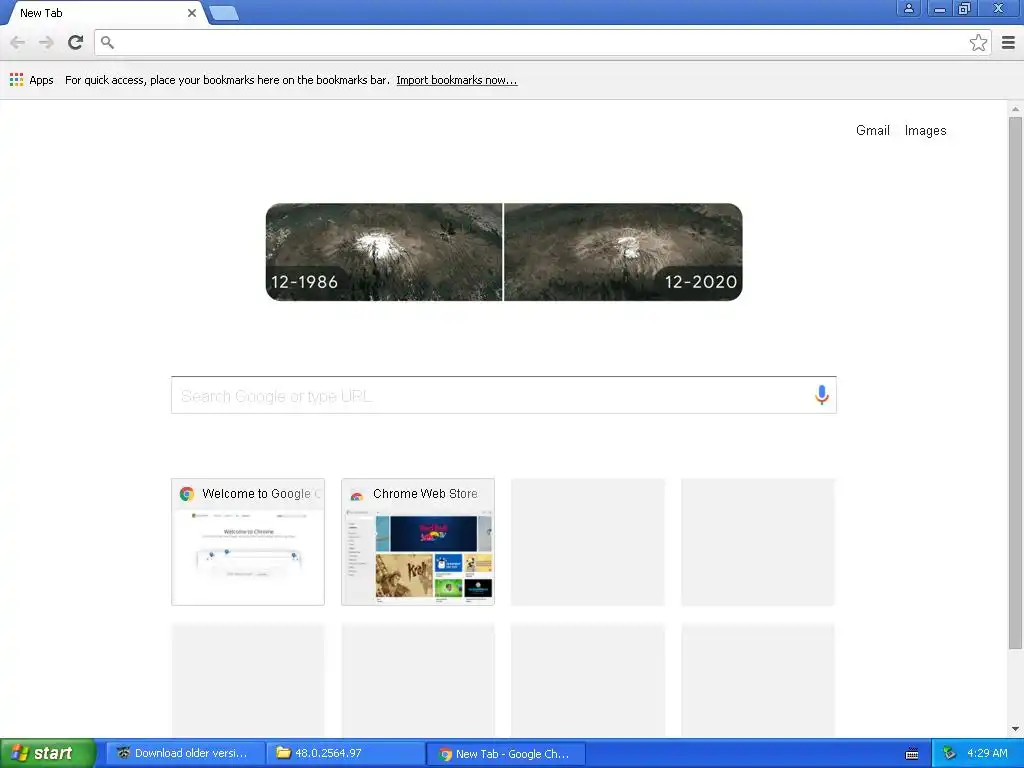Reload the page with the refresh icon
1024x768 pixels.
tap(76, 42)
